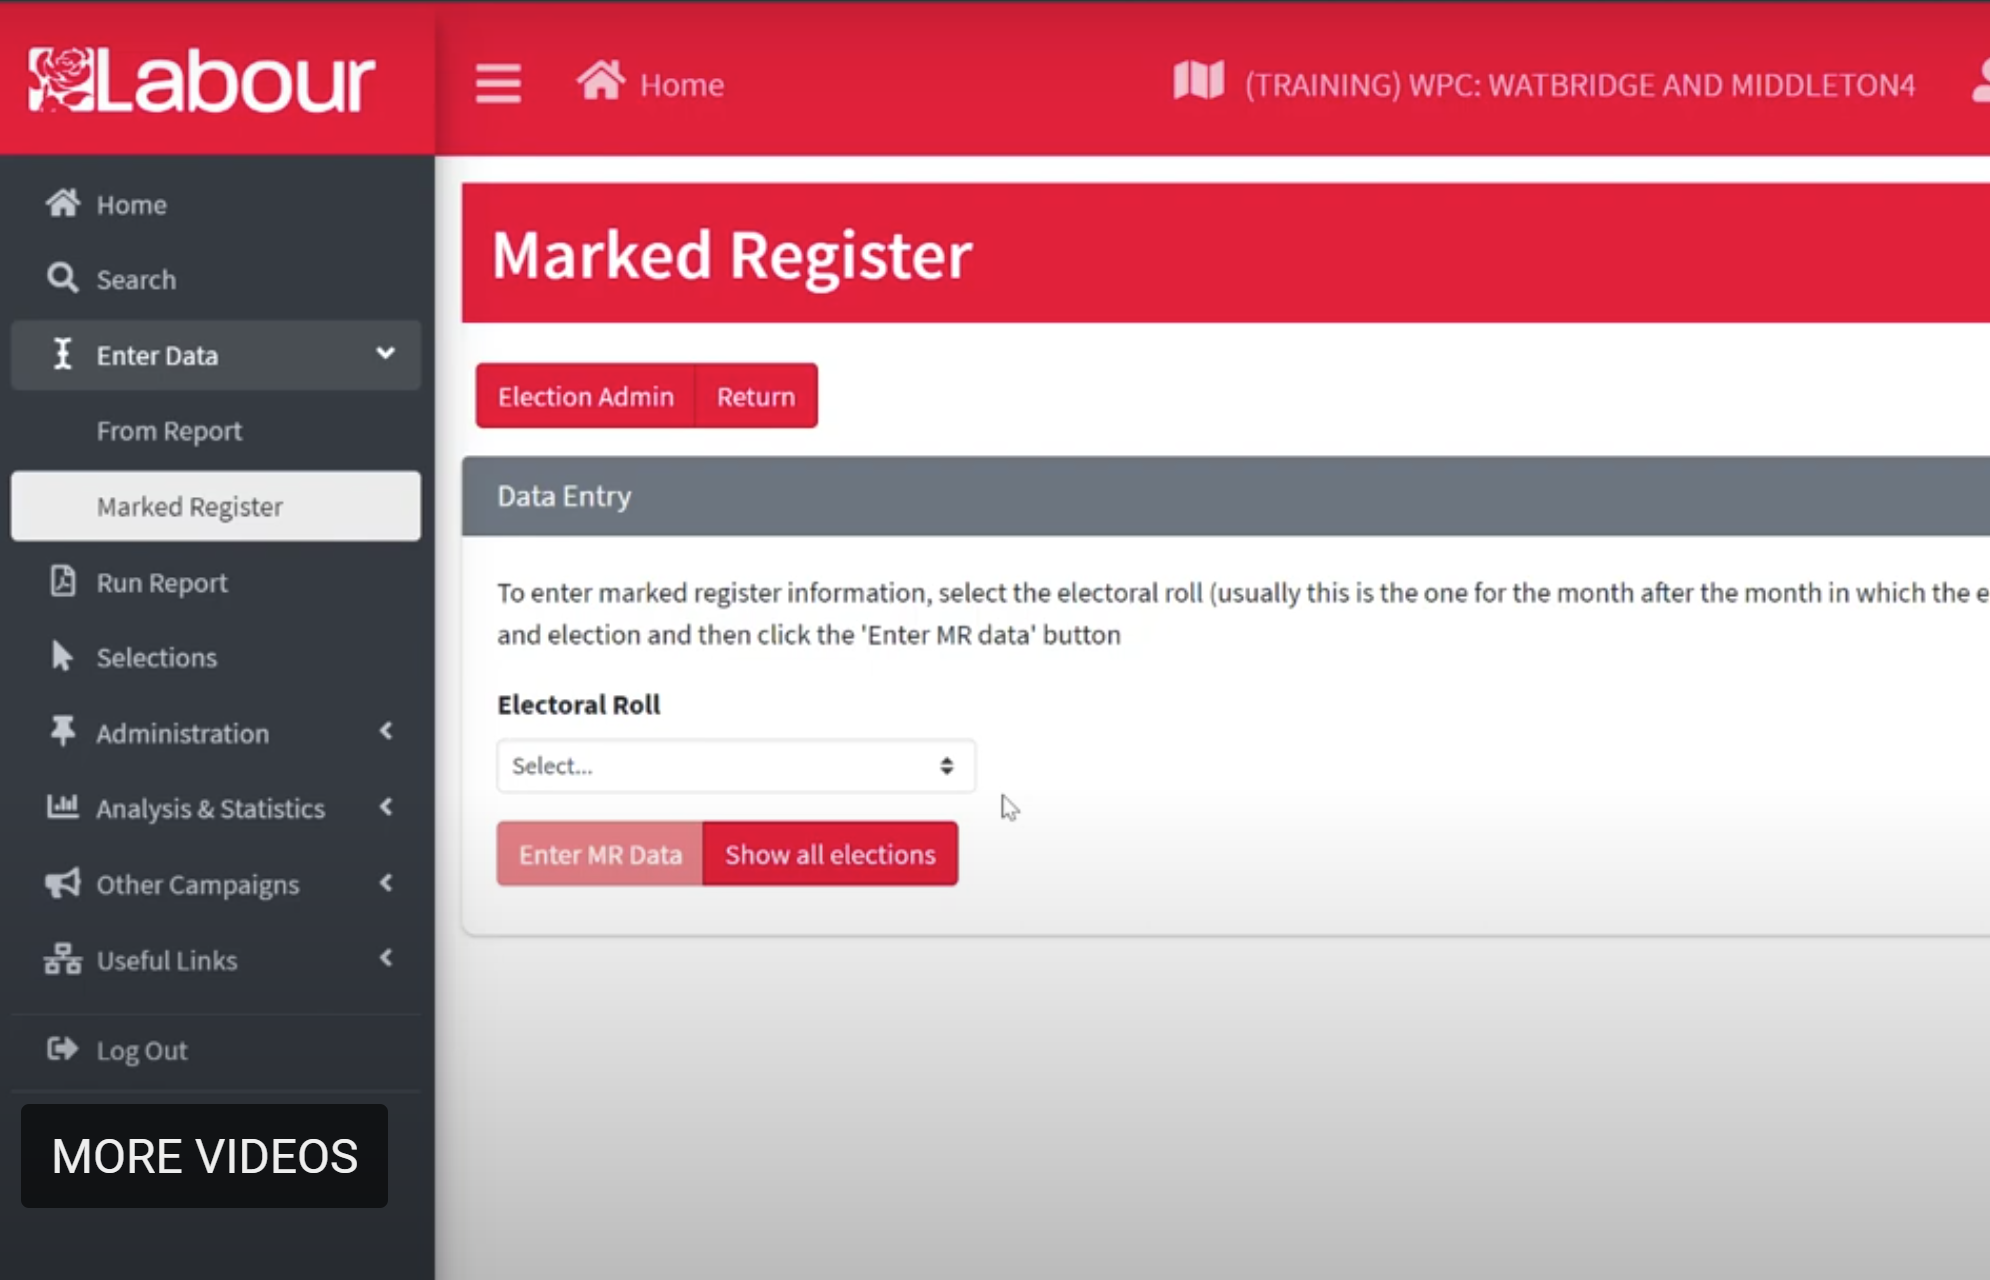Click the Marked Register page title

tap(732, 255)
